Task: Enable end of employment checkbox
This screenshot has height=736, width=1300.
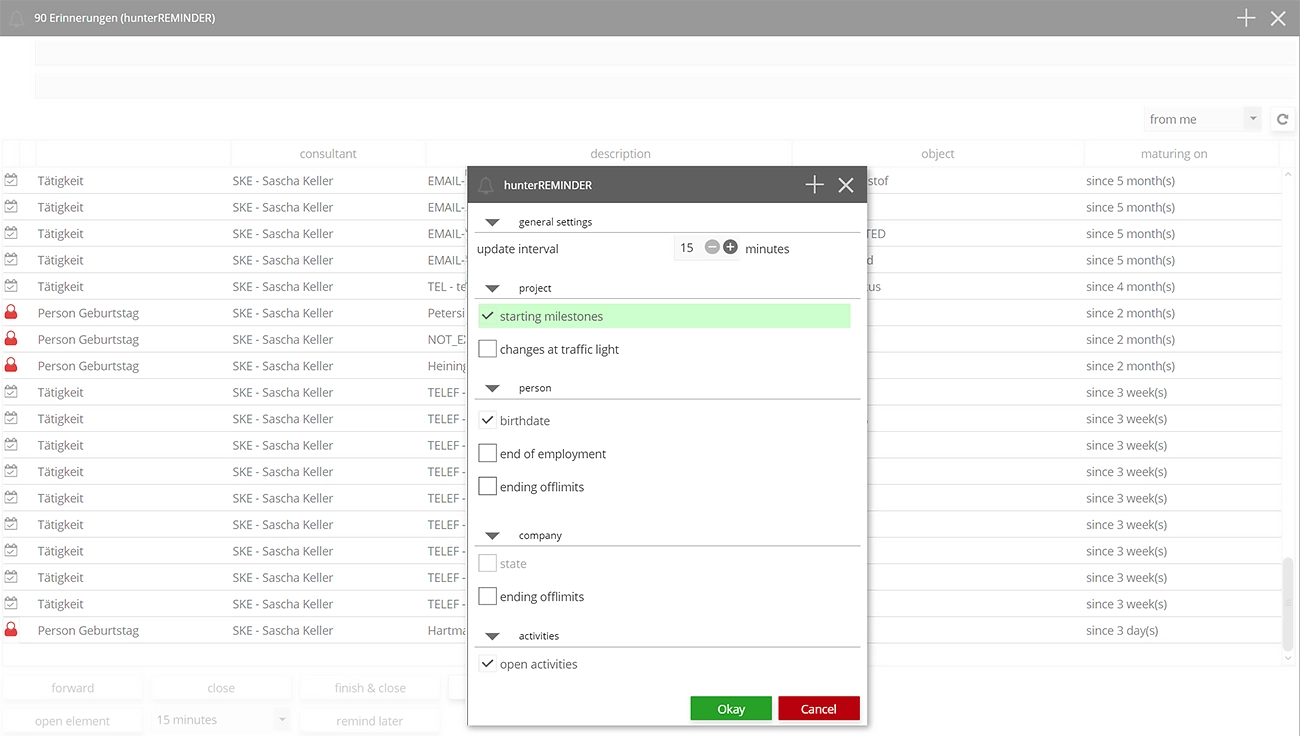Action: pyautogui.click(x=488, y=453)
